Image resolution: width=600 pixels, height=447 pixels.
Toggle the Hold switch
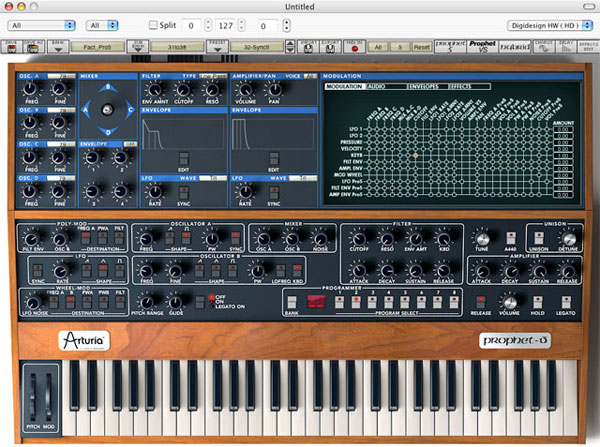pyautogui.click(x=538, y=302)
